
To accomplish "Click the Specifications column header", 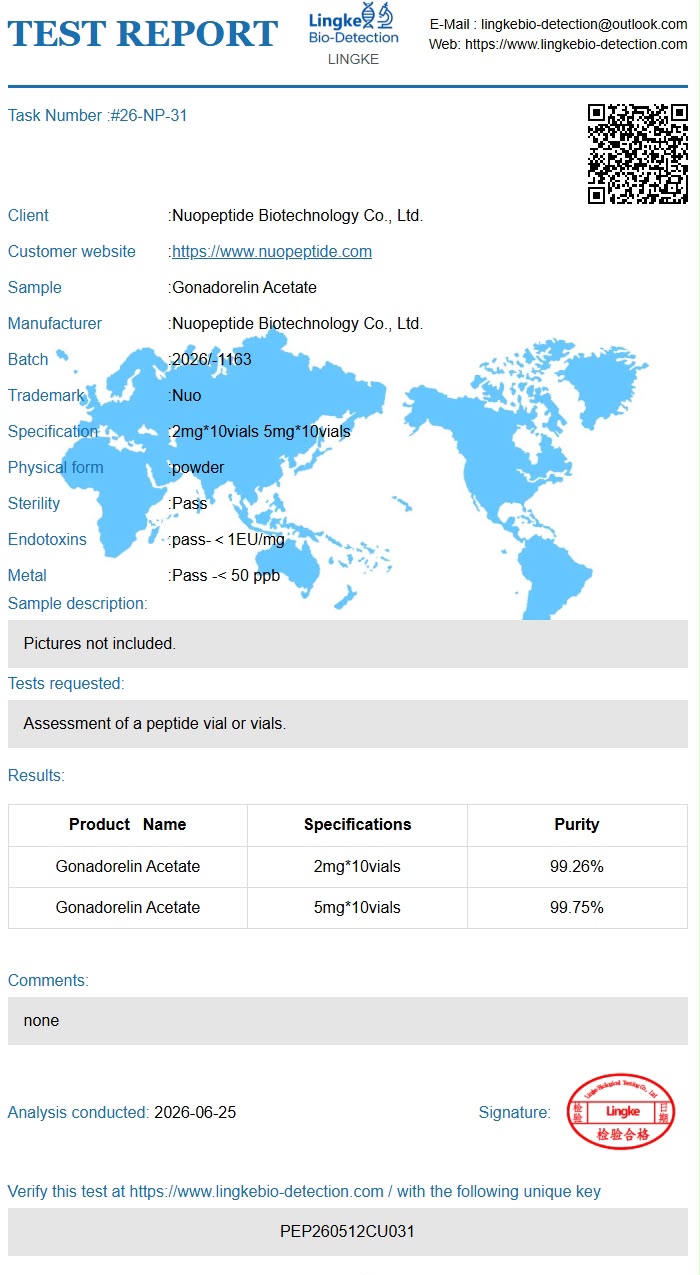I will click(358, 825).
